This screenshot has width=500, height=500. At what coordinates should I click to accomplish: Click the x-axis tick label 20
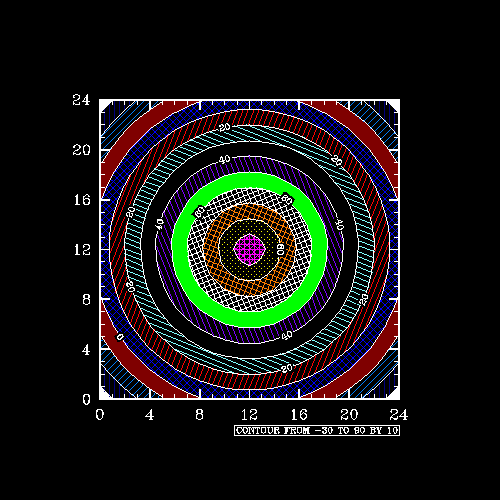click(x=349, y=415)
